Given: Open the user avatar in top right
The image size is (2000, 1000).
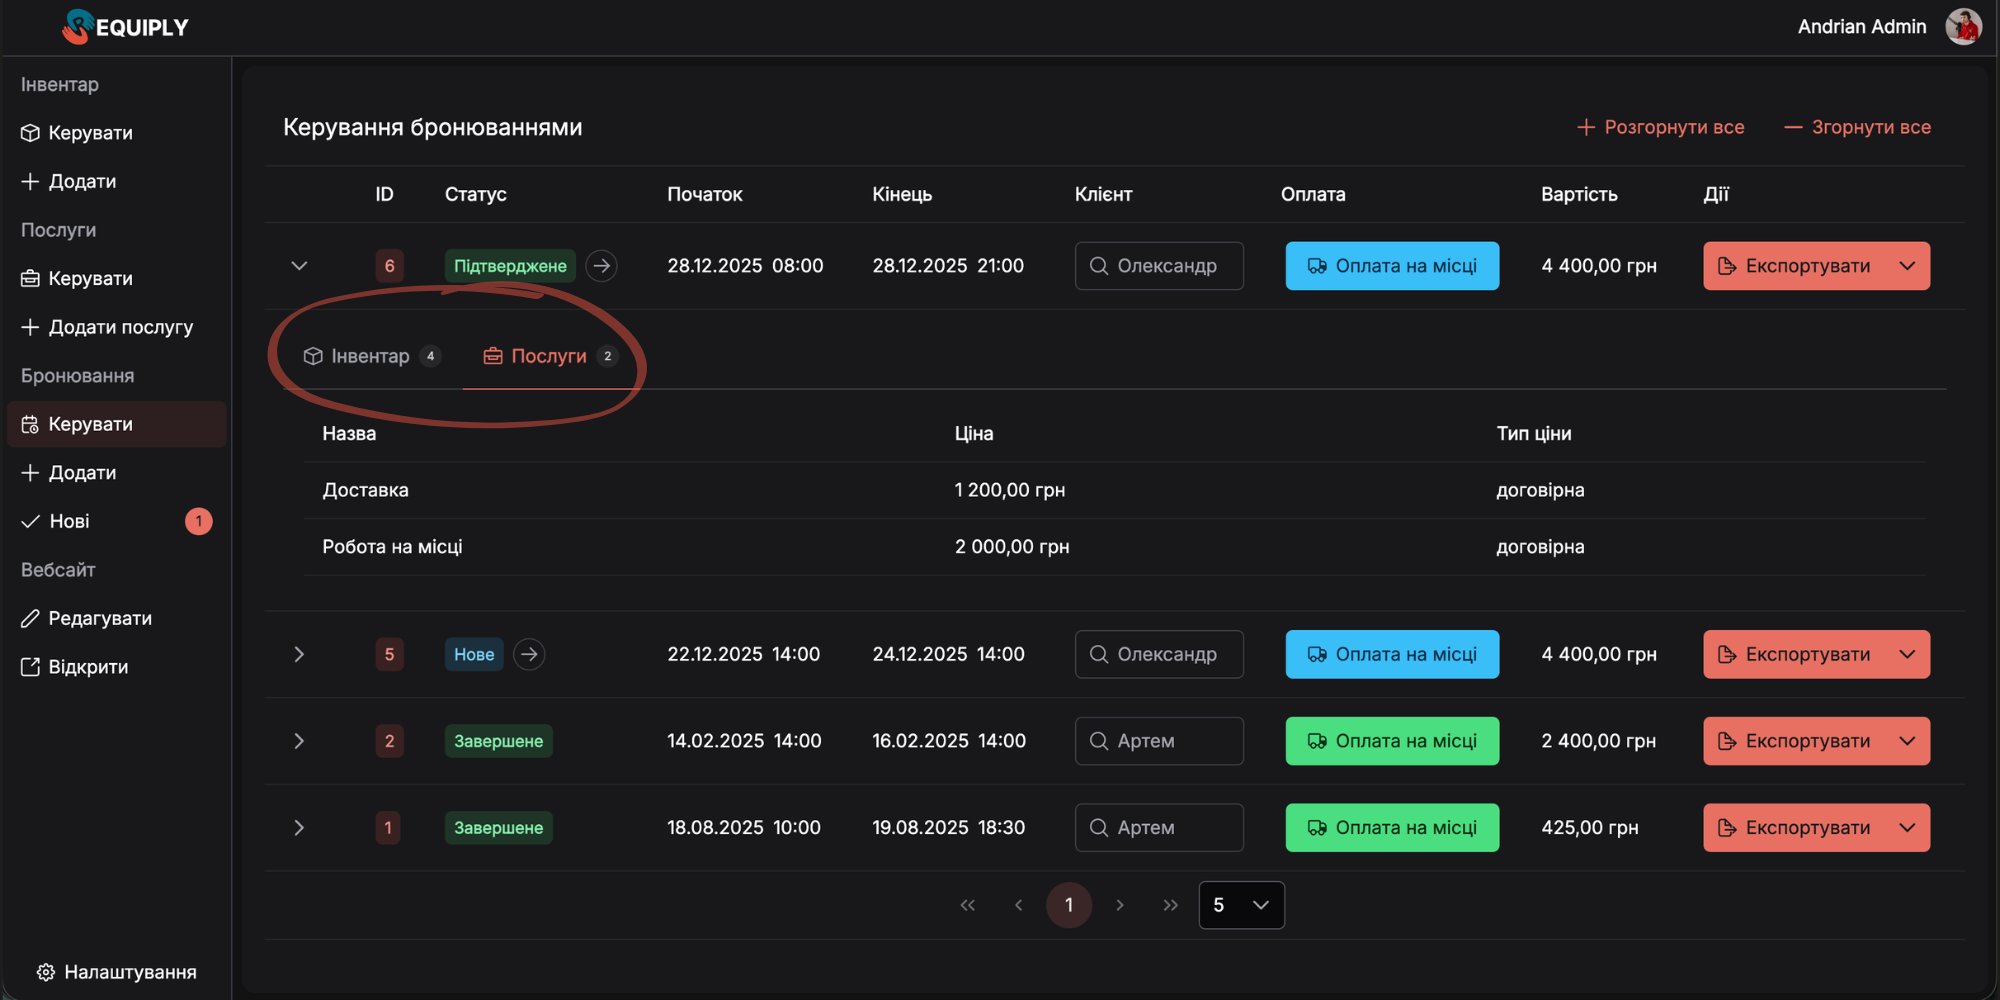Looking at the screenshot, I should [x=1963, y=27].
